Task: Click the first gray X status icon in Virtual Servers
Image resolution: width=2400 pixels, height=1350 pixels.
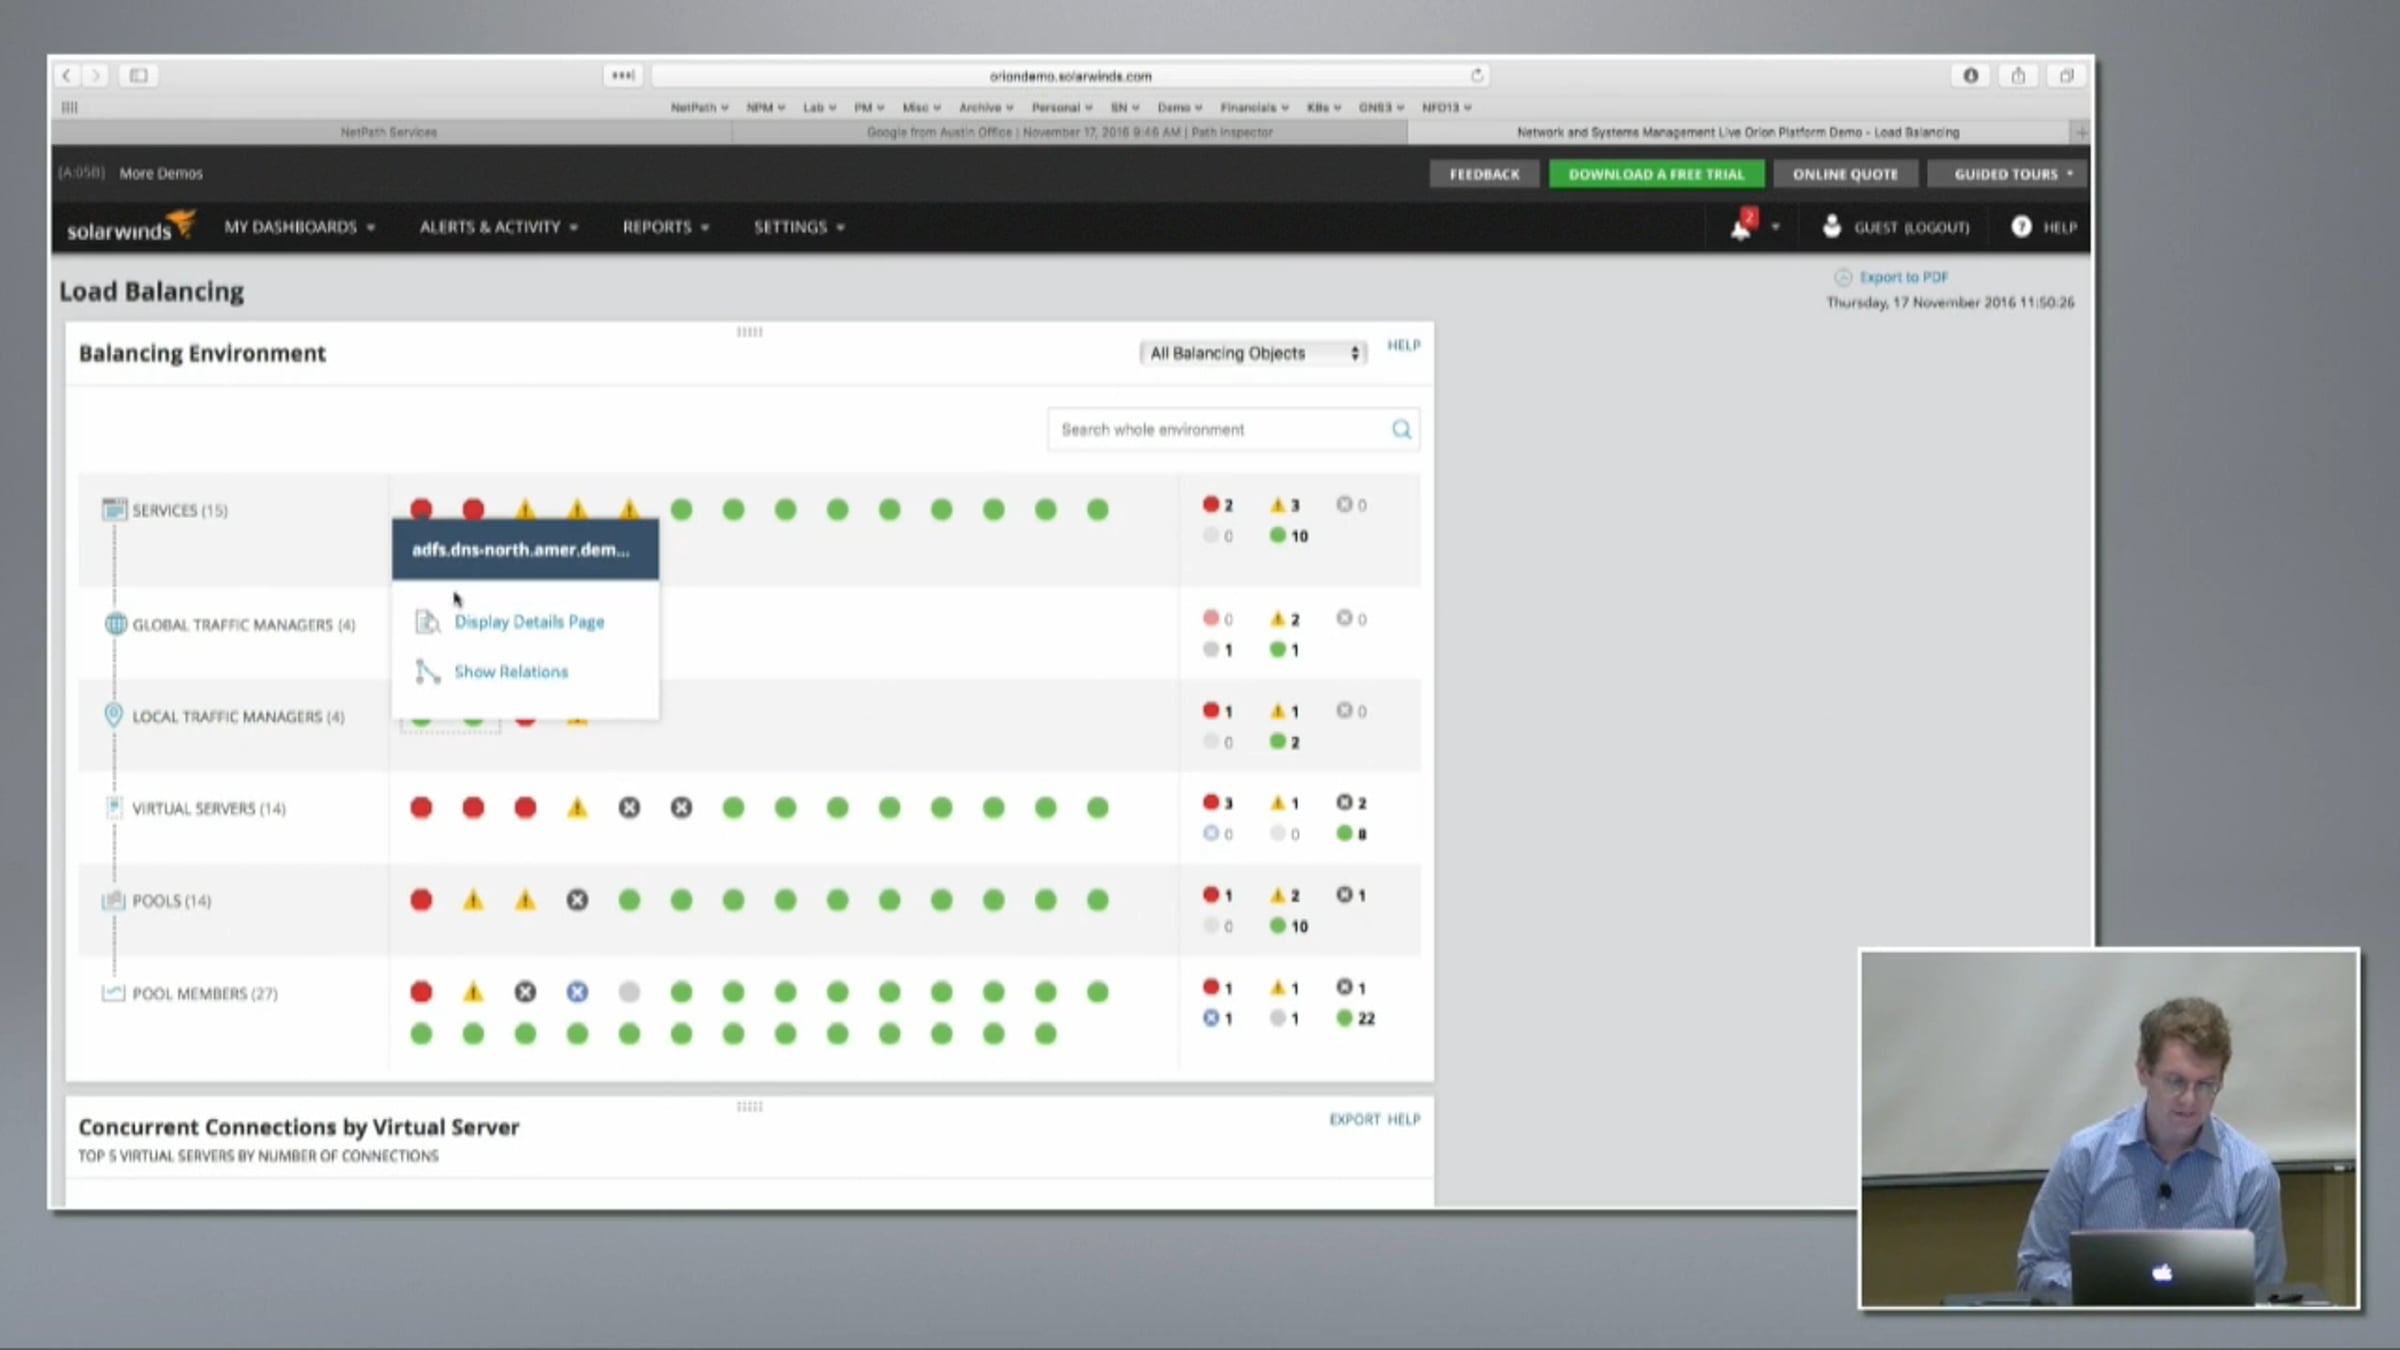Action: 629,807
